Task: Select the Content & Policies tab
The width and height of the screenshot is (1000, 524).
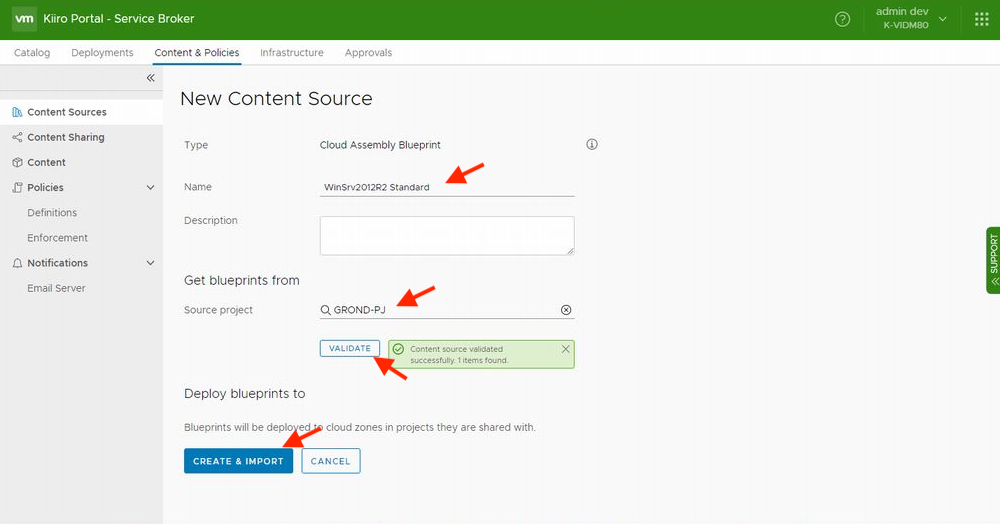Action: click(197, 53)
